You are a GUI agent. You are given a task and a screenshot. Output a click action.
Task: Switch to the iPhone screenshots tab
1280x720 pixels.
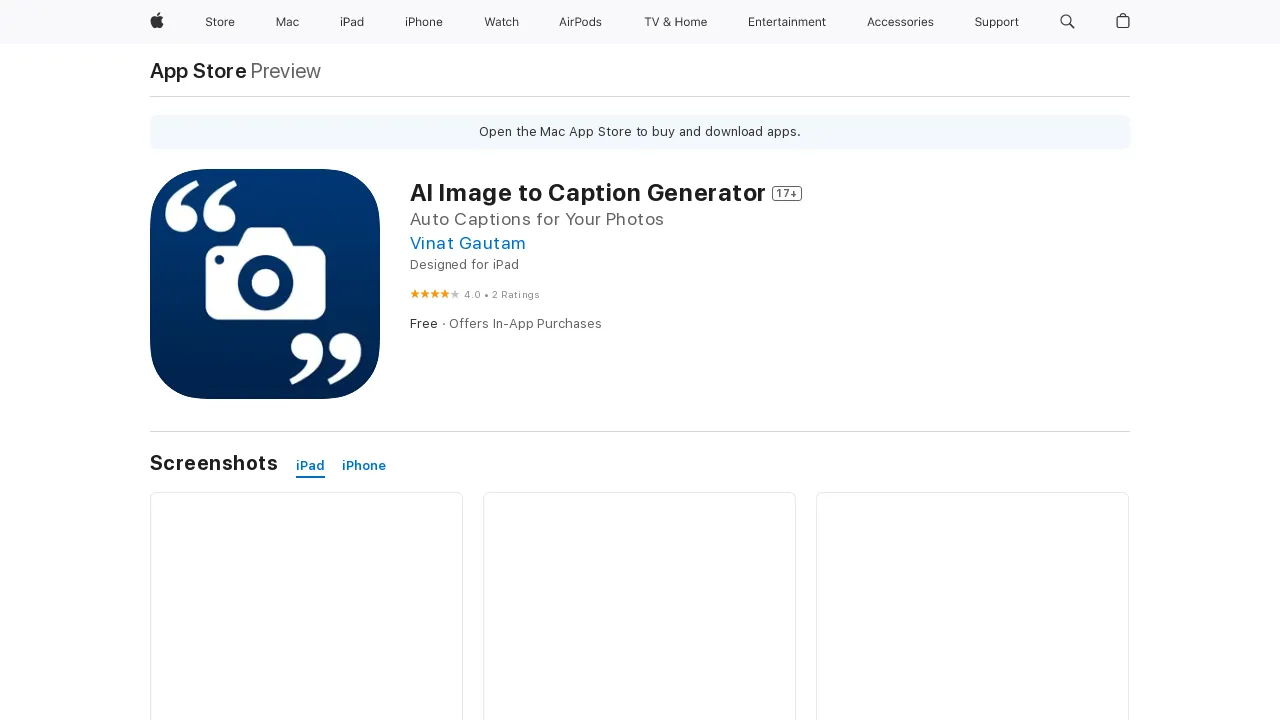point(363,465)
